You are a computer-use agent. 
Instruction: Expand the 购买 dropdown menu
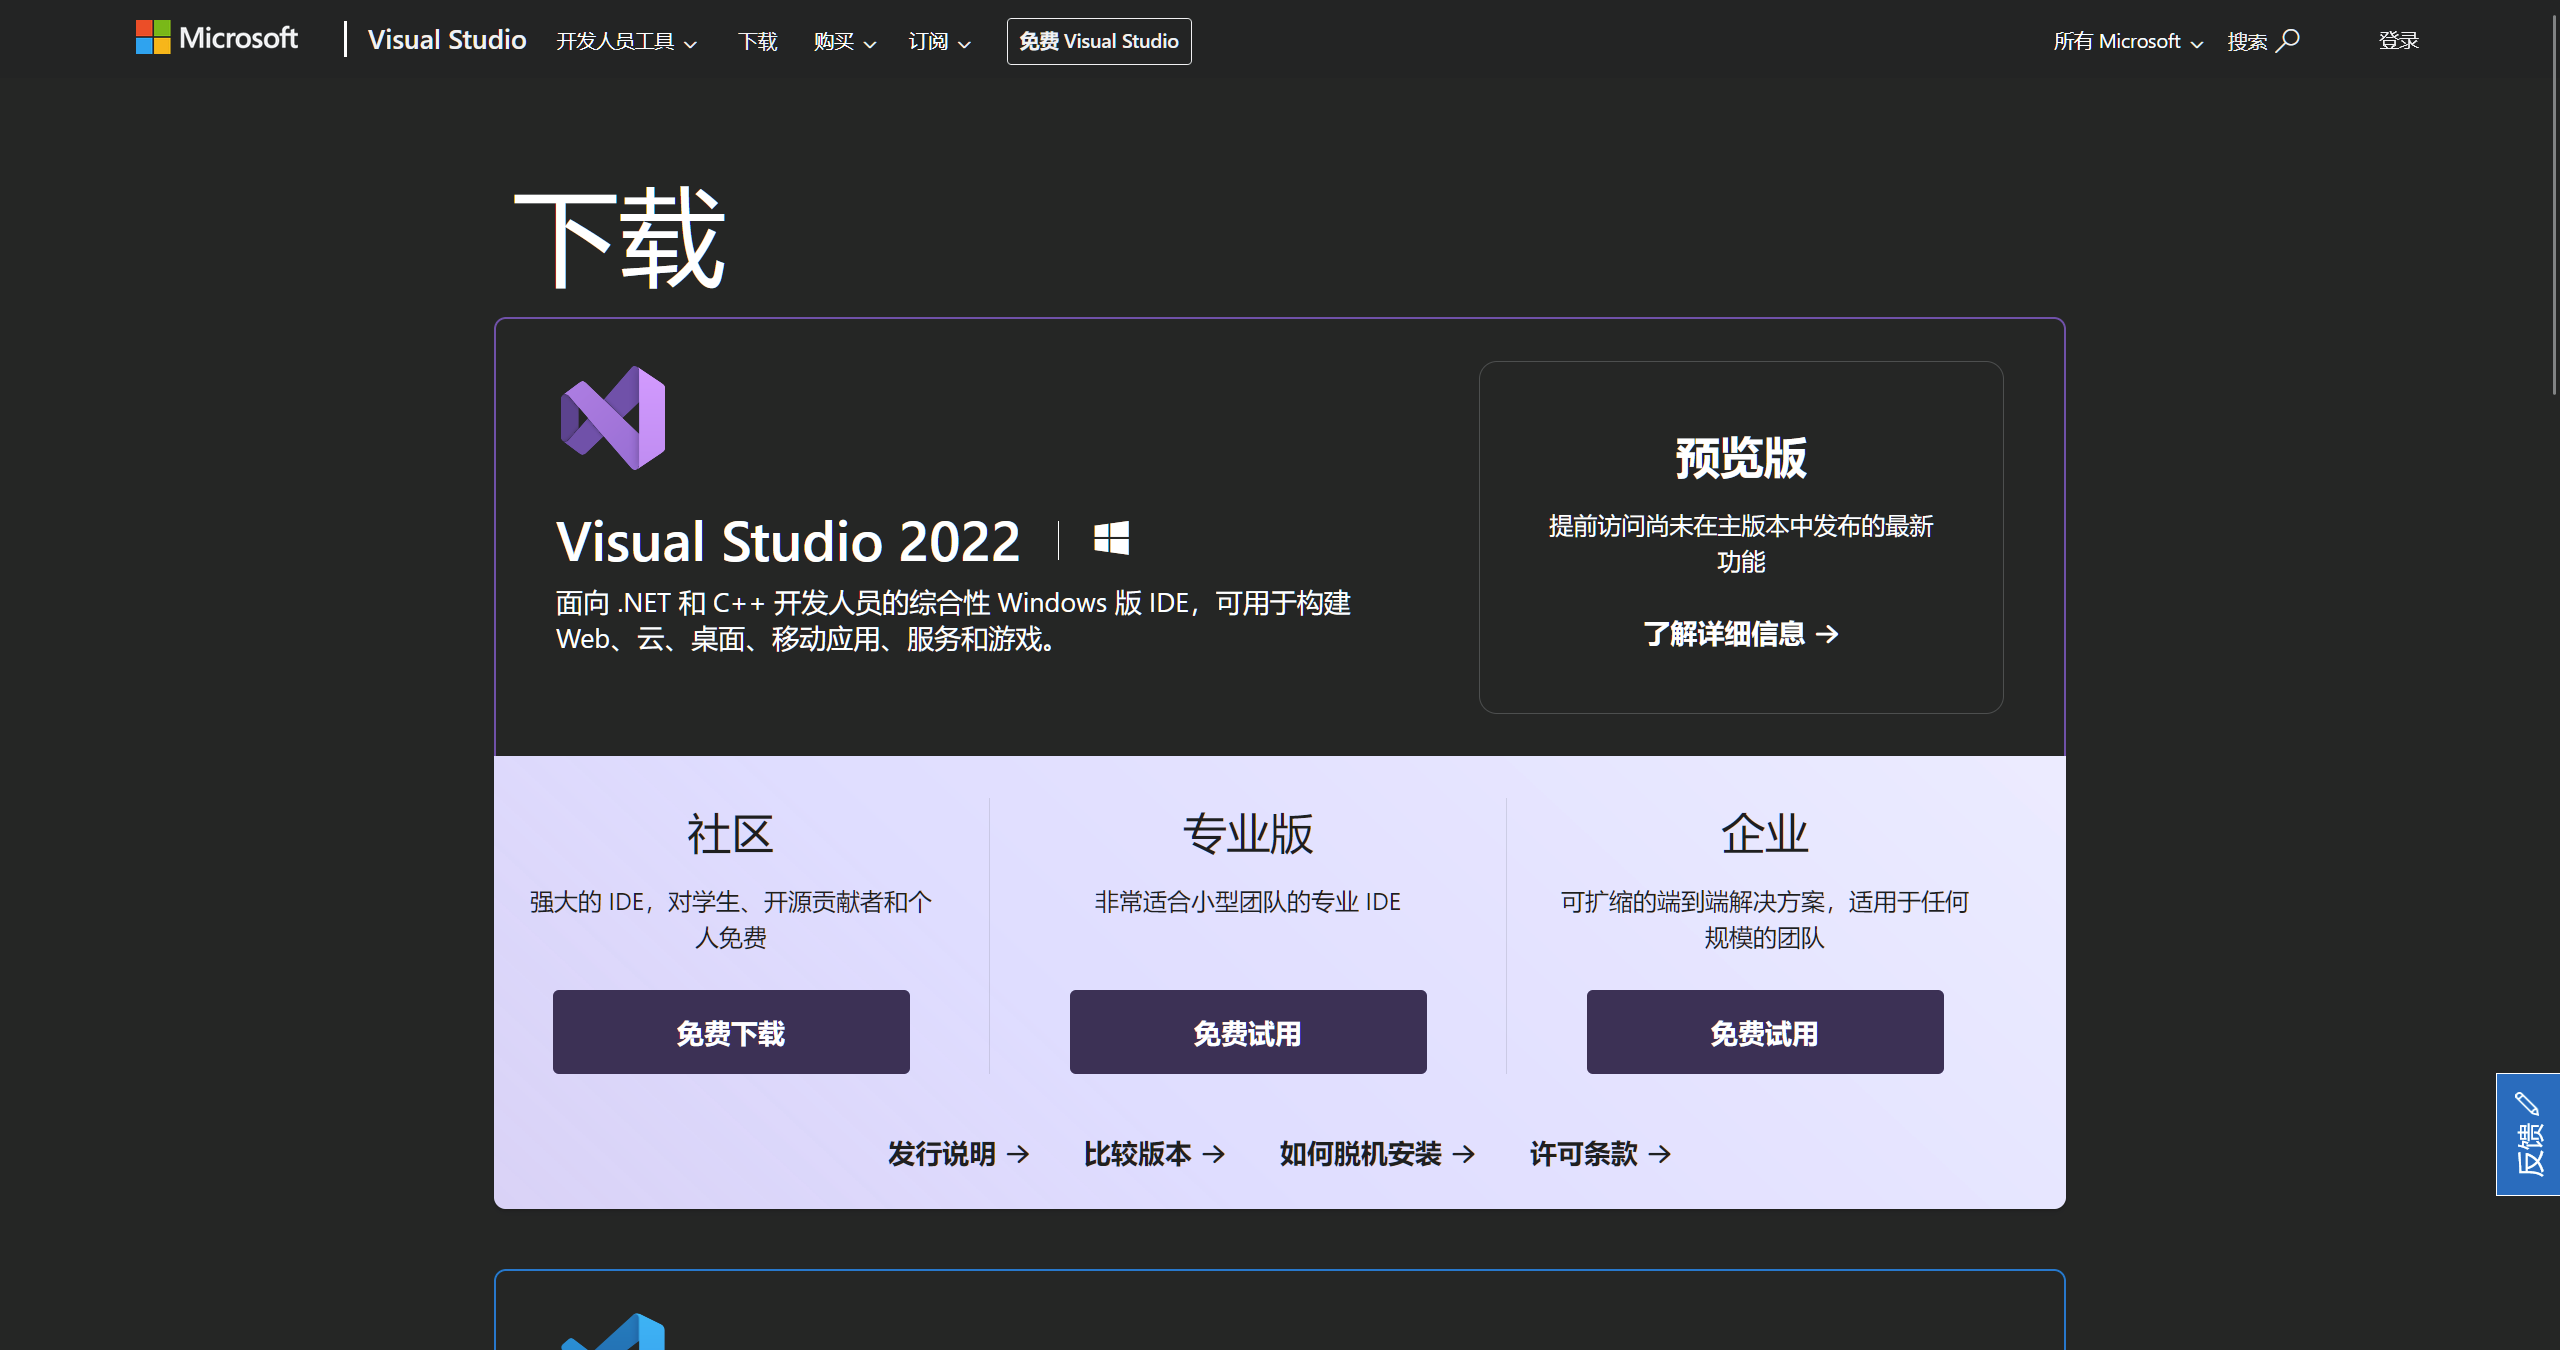(x=844, y=41)
